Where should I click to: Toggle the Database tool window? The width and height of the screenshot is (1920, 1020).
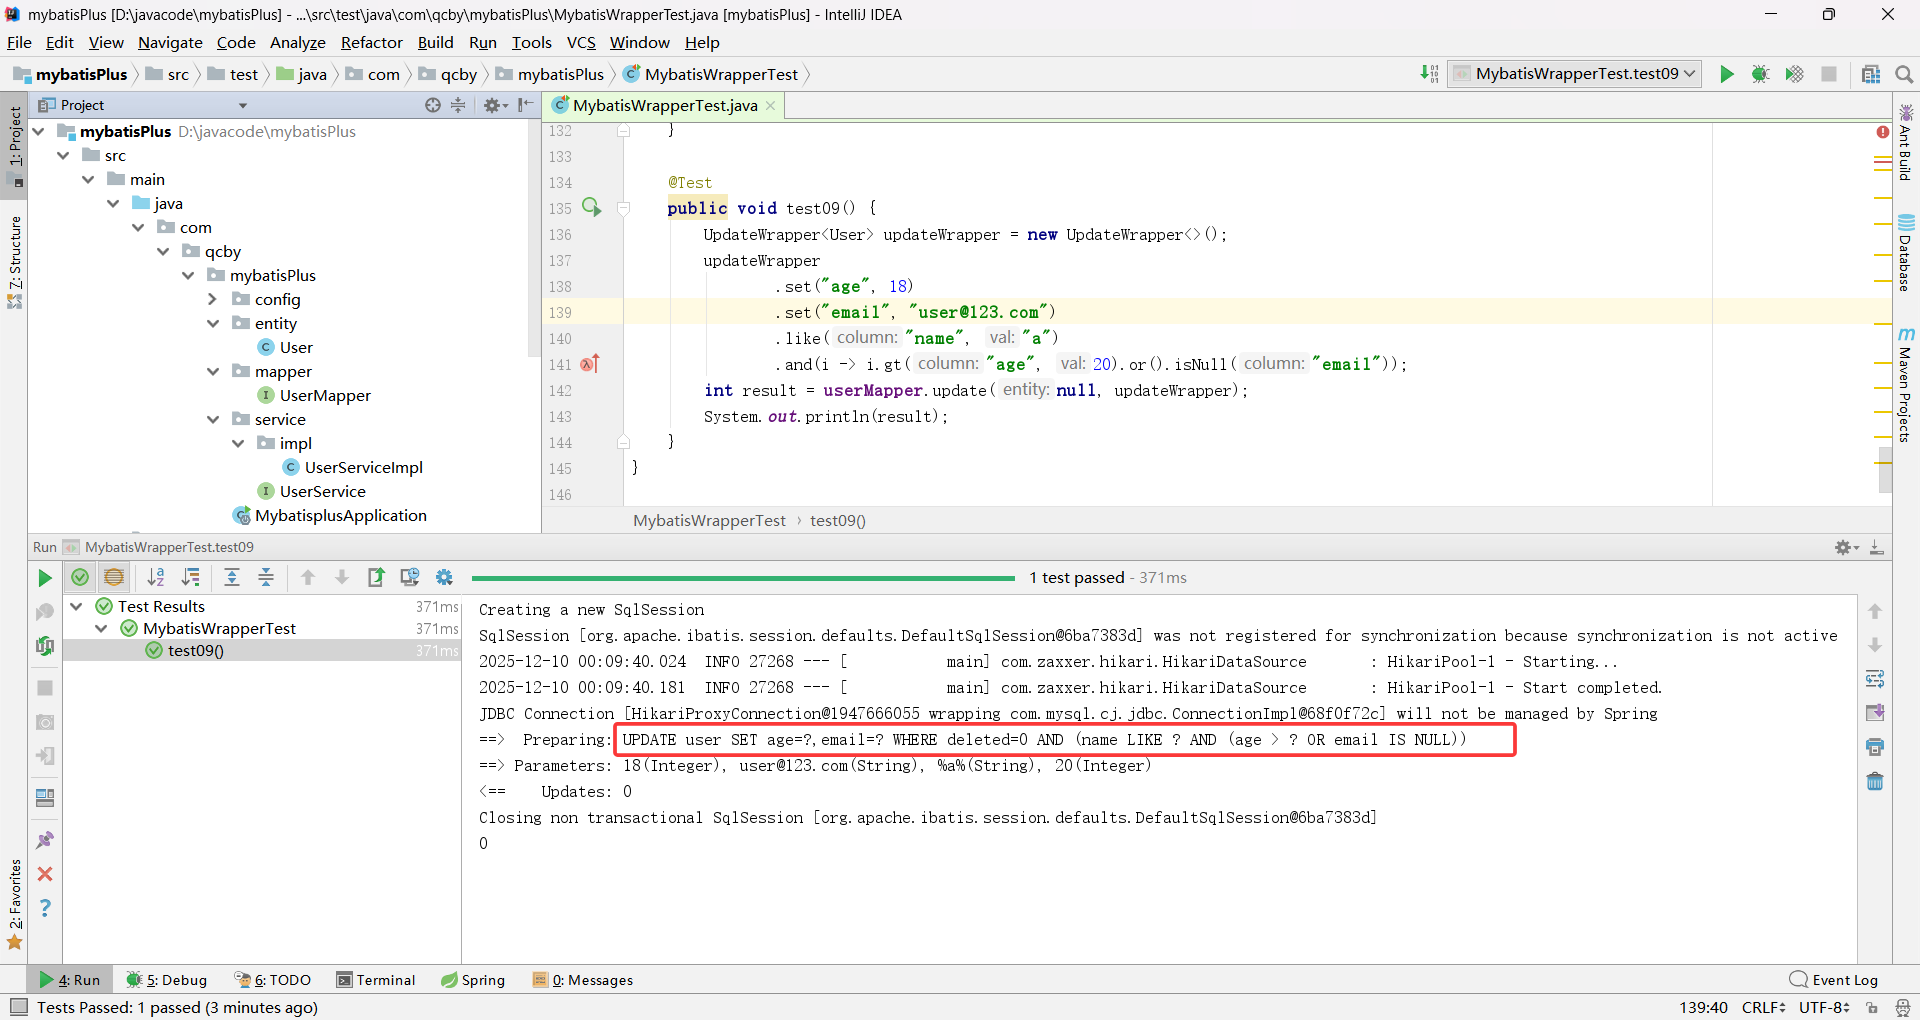point(1906,253)
